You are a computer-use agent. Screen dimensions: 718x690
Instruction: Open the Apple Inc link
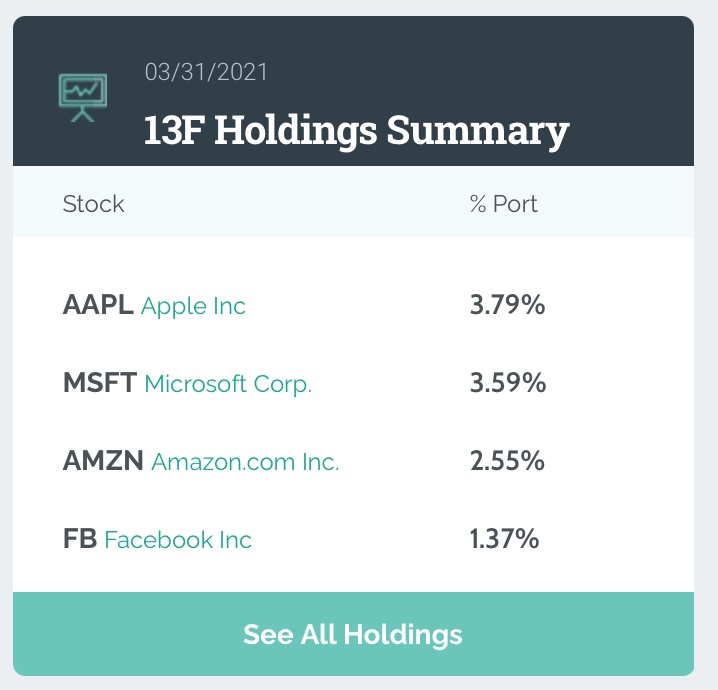pos(194,306)
